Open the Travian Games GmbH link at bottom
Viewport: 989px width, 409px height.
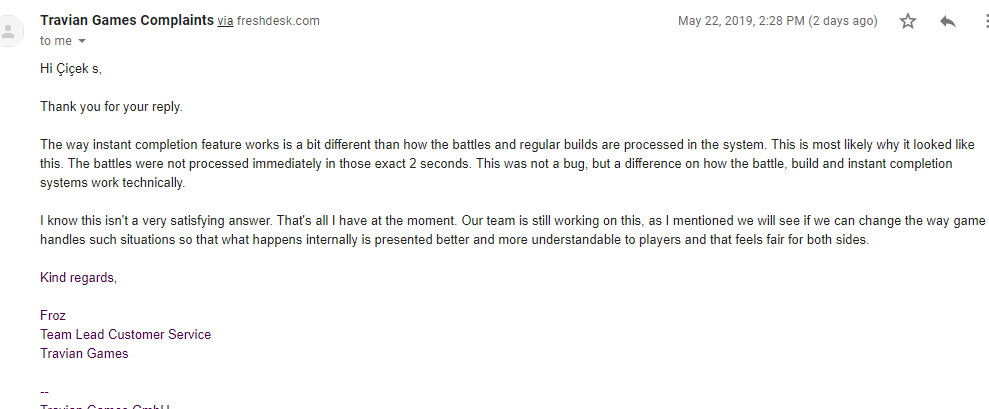click(x=105, y=405)
